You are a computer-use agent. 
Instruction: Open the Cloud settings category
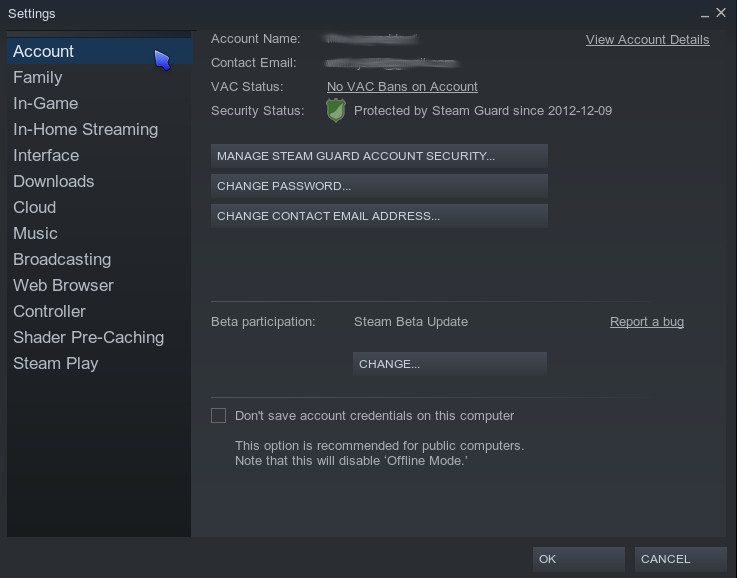coord(100,207)
